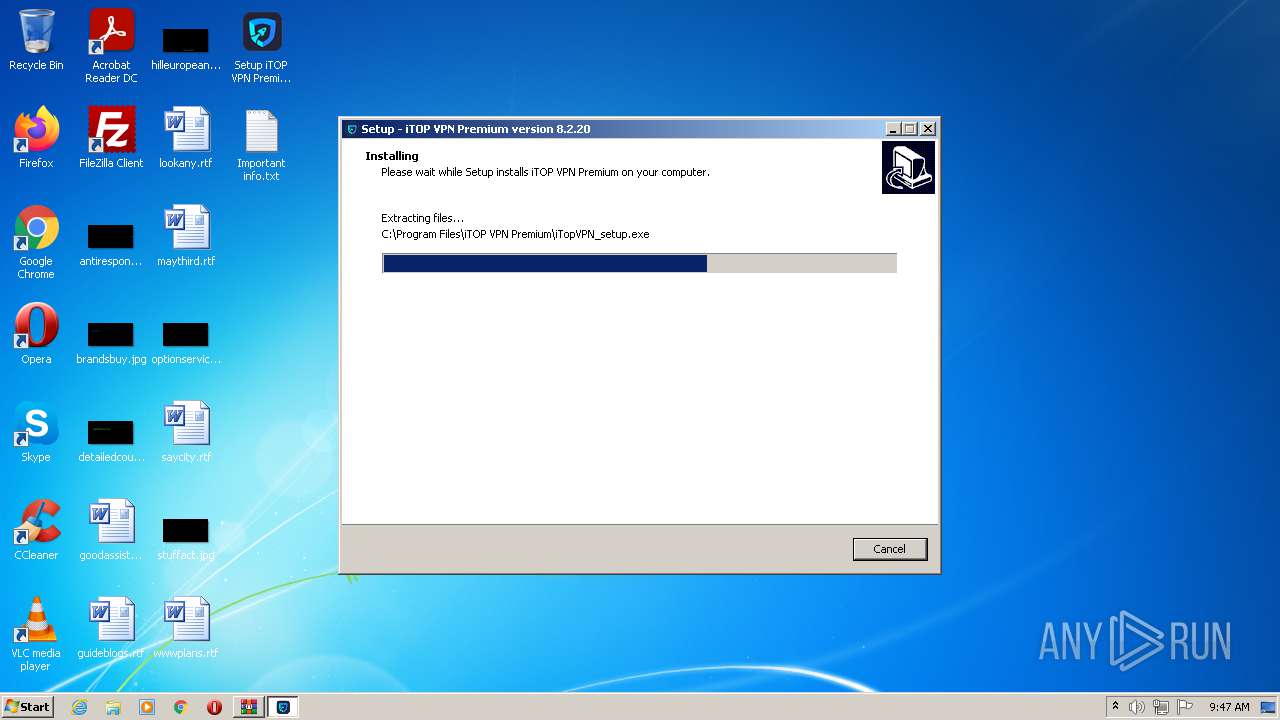Select the wwwplans.rtf document
Screen dimensions: 1280x720
(x=186, y=628)
